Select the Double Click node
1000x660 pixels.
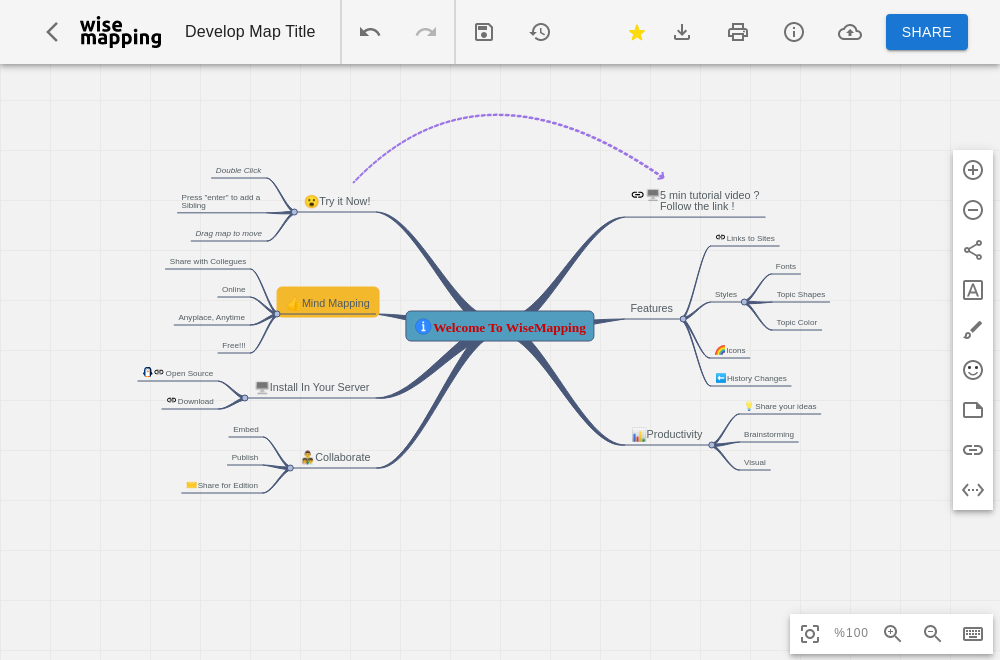click(239, 170)
